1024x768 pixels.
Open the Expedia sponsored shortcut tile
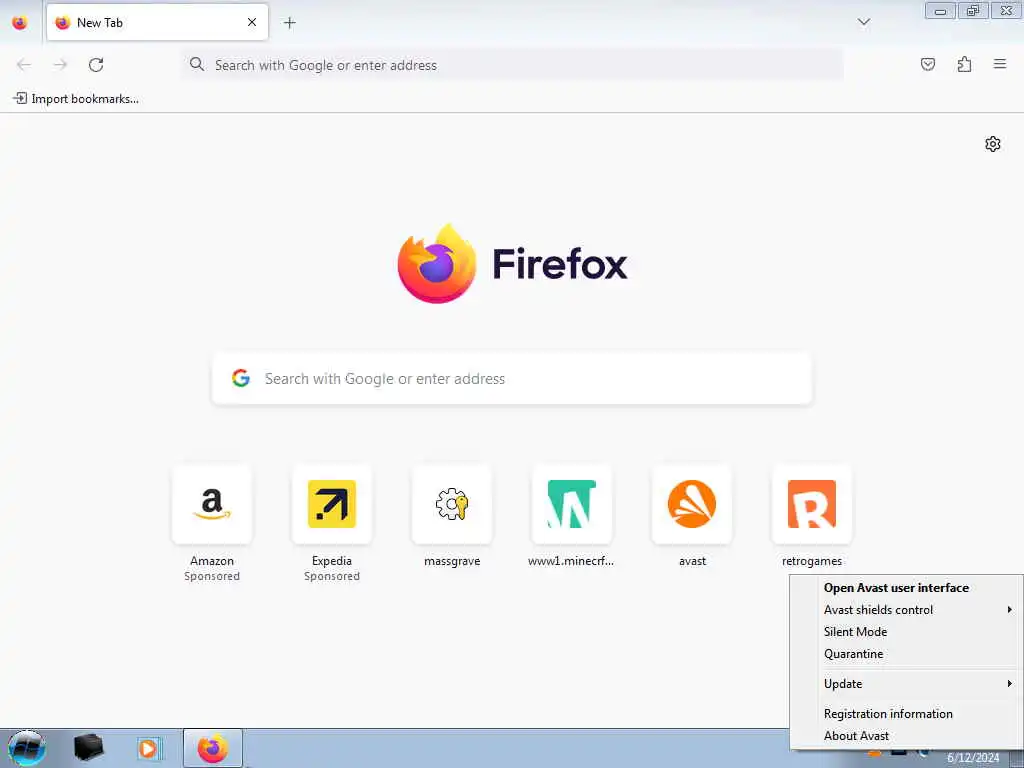(332, 504)
